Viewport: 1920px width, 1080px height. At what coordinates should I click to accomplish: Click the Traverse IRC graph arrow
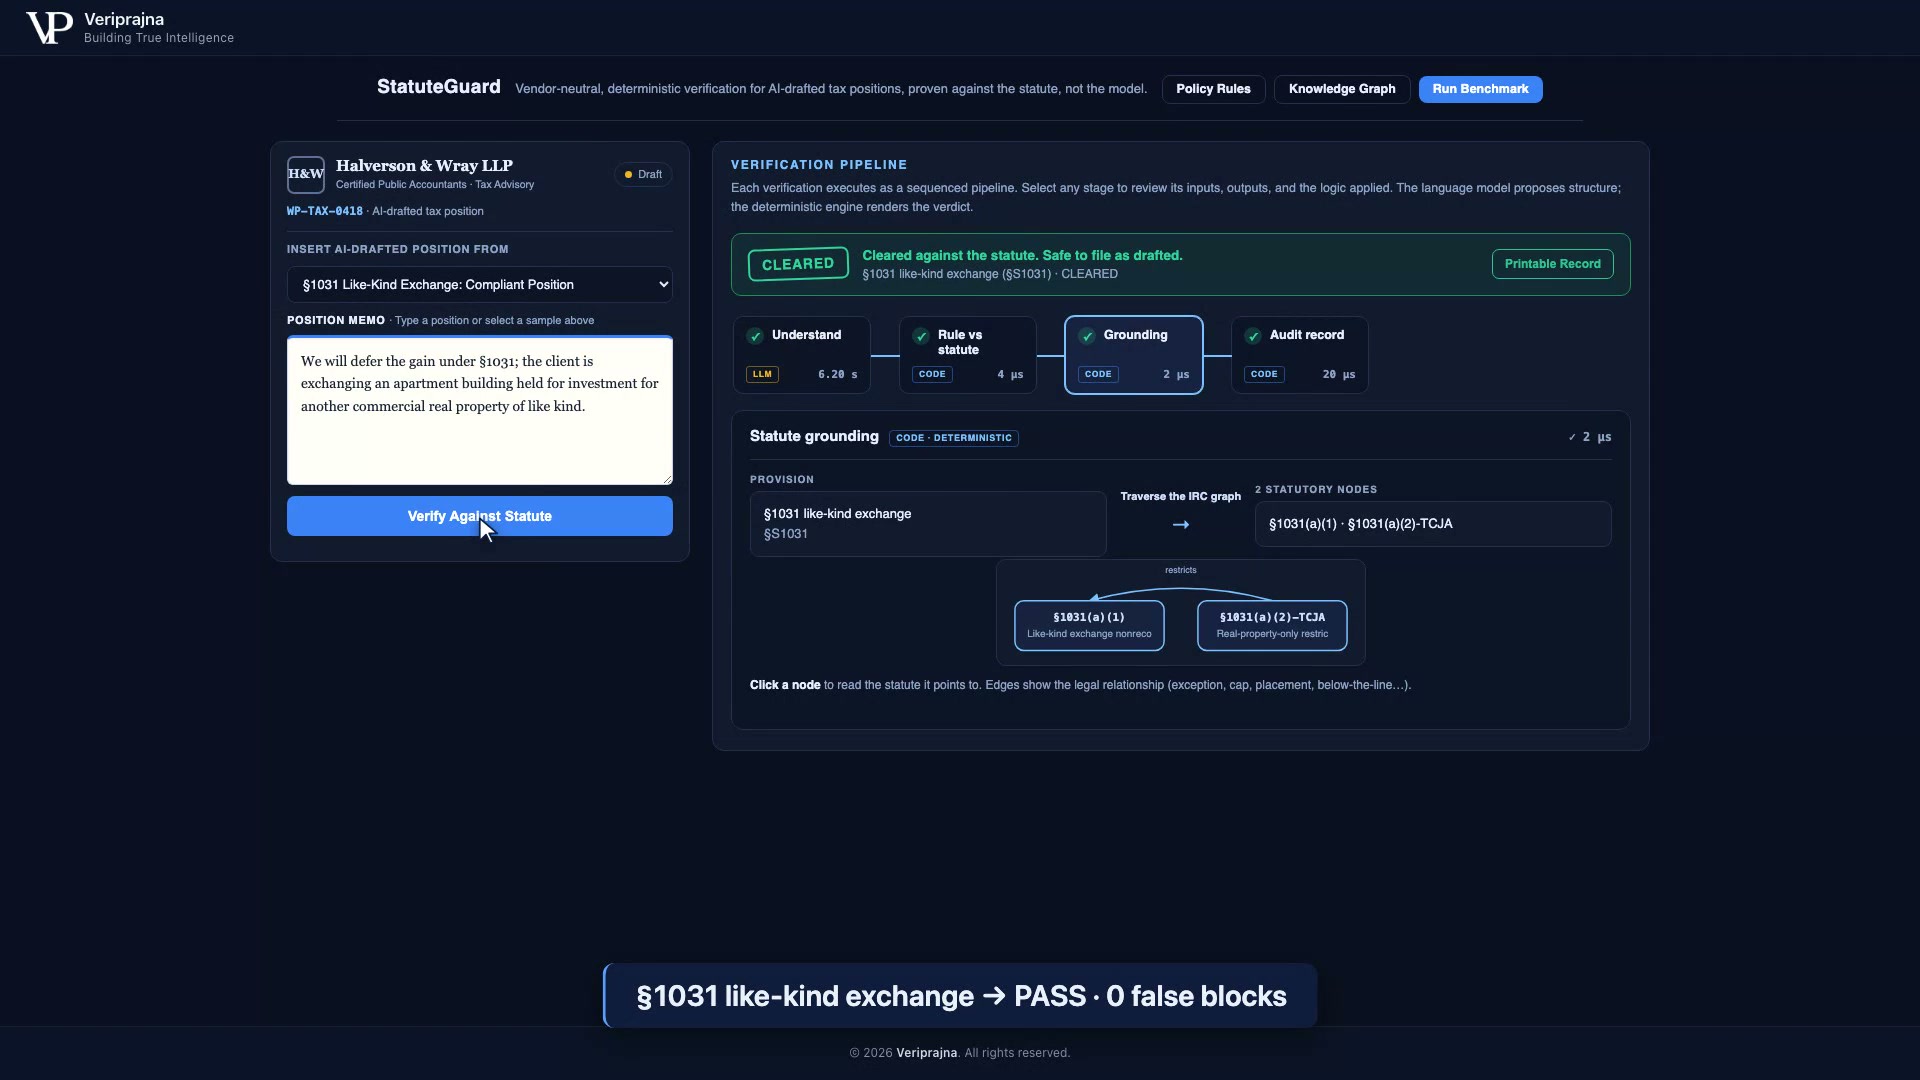(x=1181, y=524)
